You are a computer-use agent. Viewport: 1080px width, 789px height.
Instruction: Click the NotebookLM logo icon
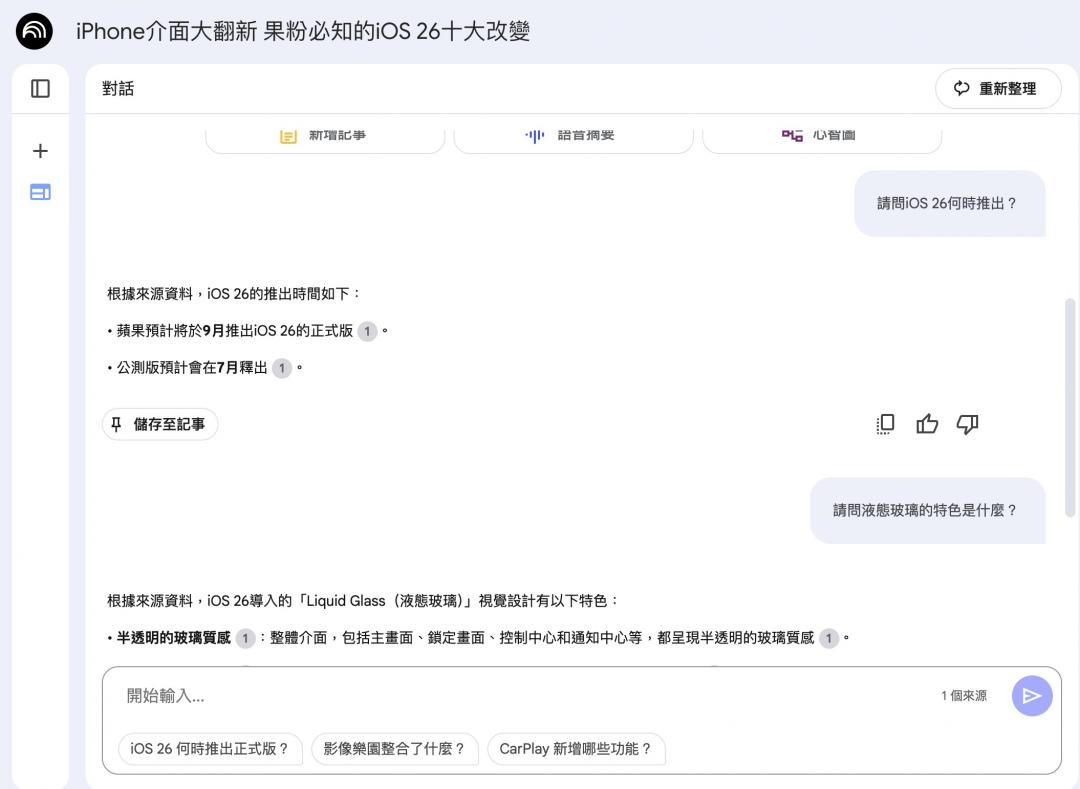34,32
